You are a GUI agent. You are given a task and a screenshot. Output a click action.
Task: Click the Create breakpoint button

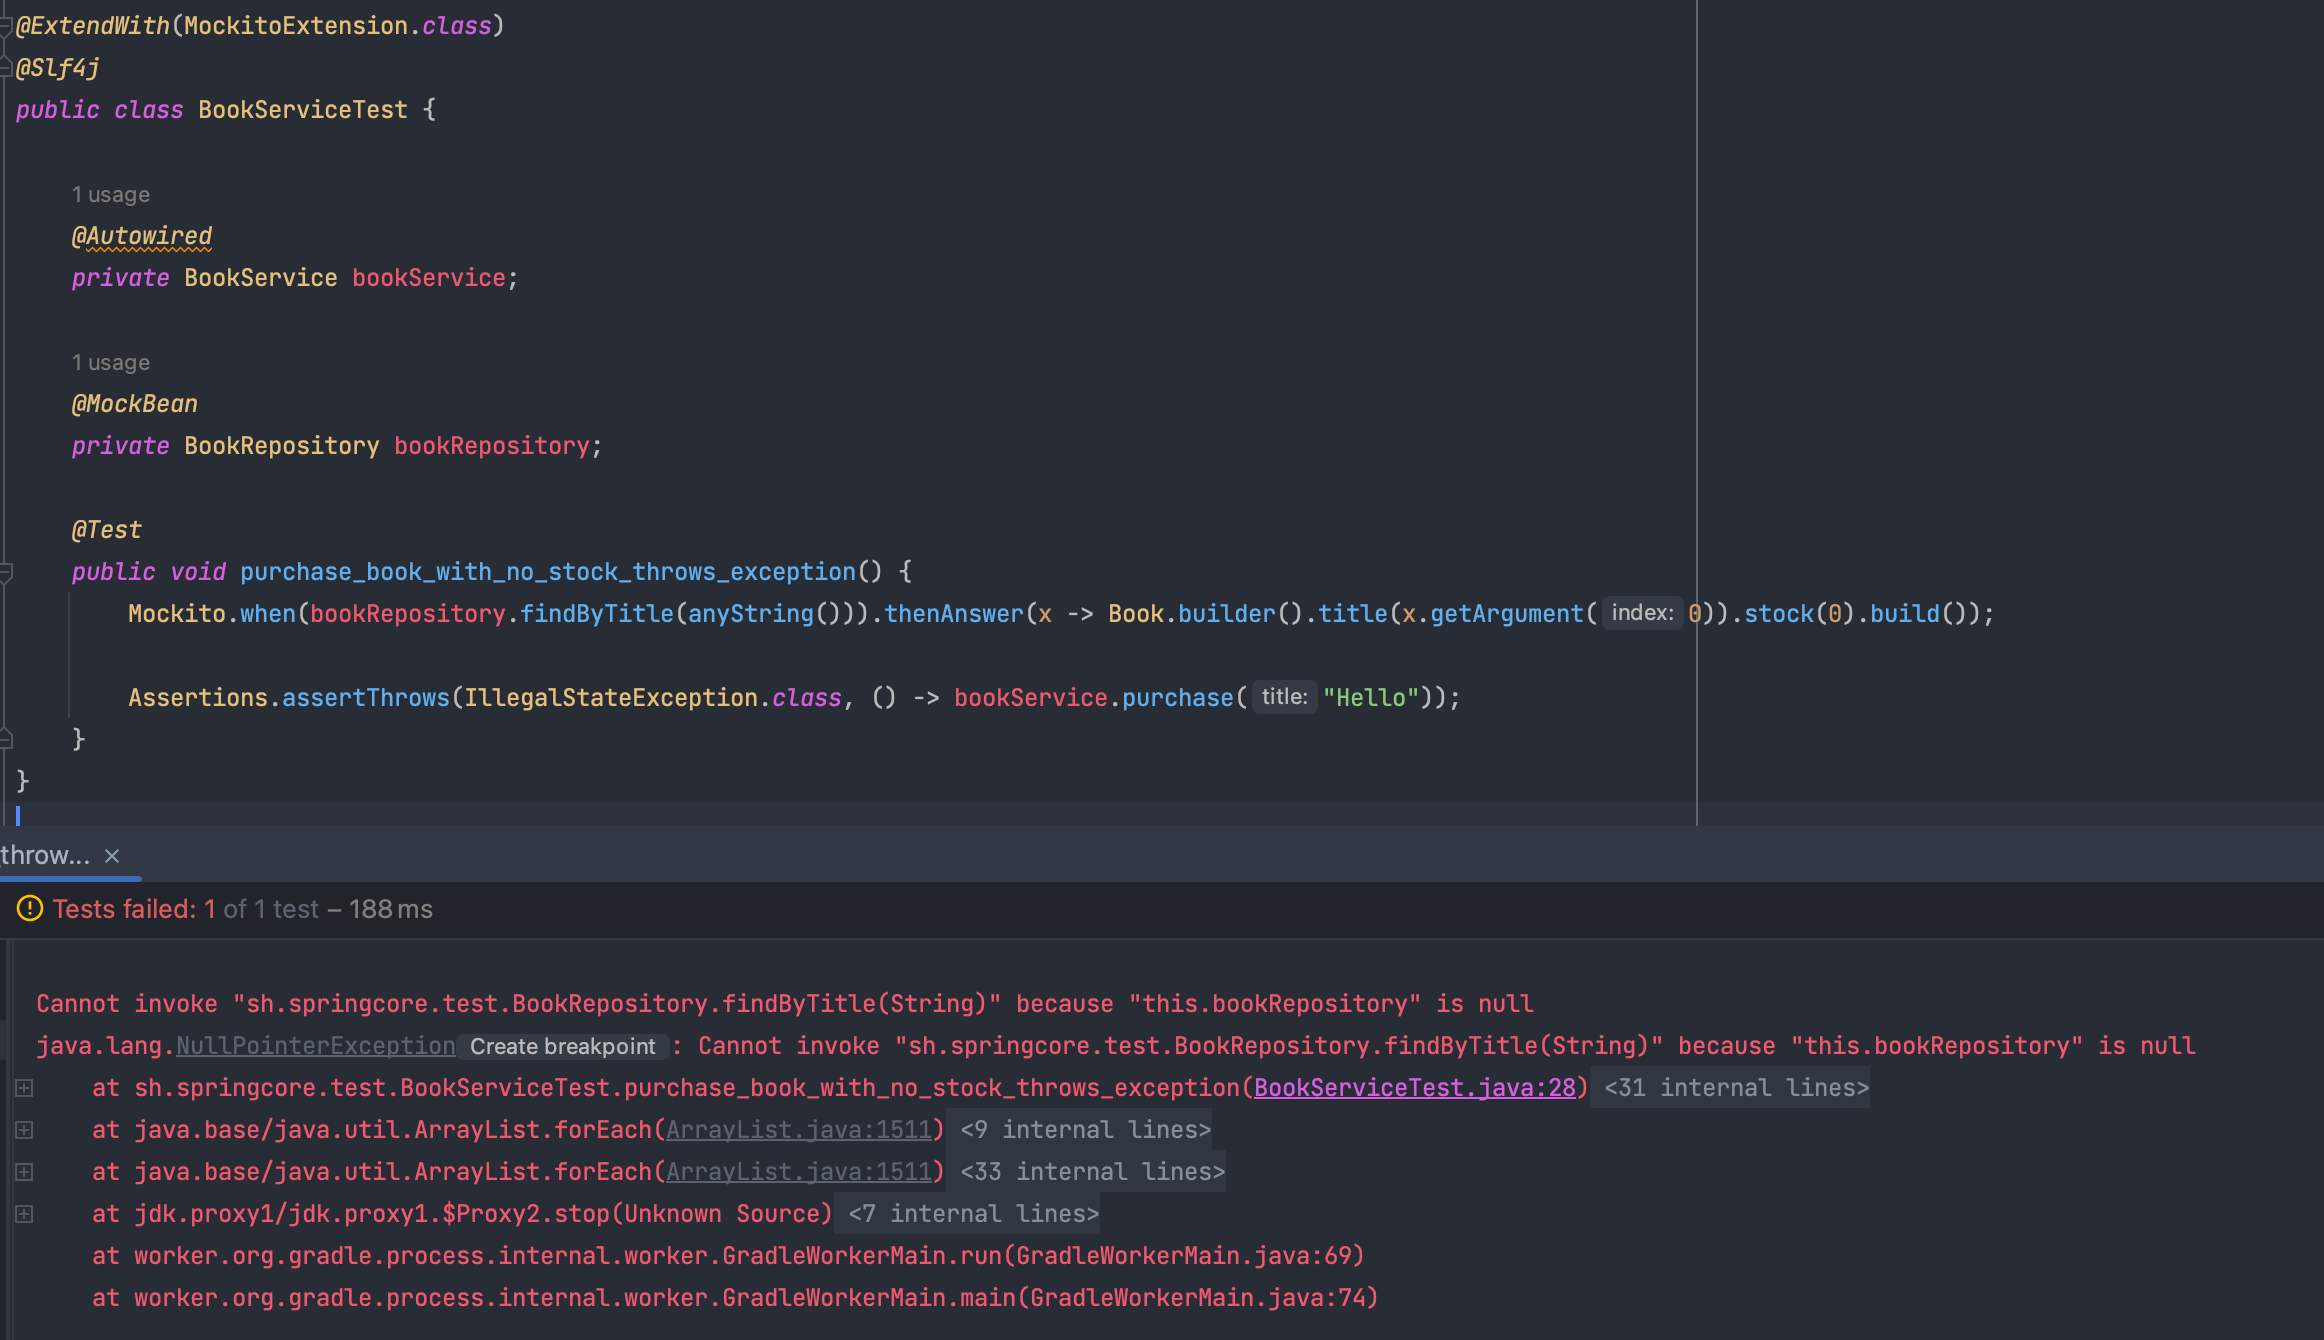(562, 1046)
